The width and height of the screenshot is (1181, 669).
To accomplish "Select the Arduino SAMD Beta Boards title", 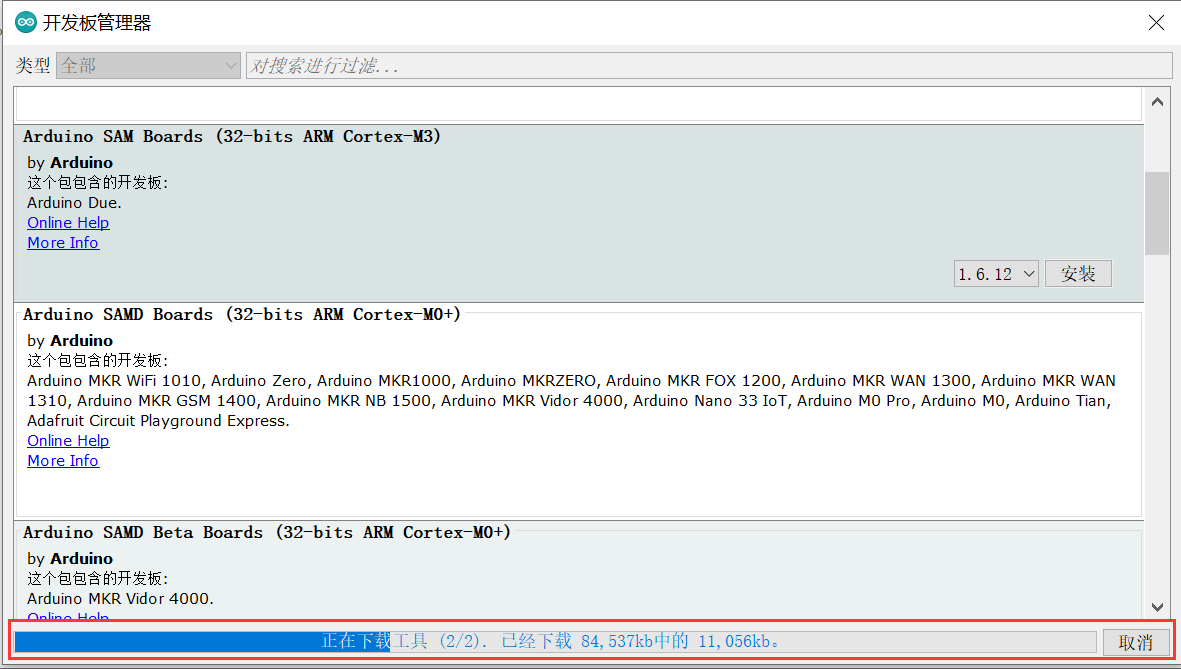I will [267, 533].
